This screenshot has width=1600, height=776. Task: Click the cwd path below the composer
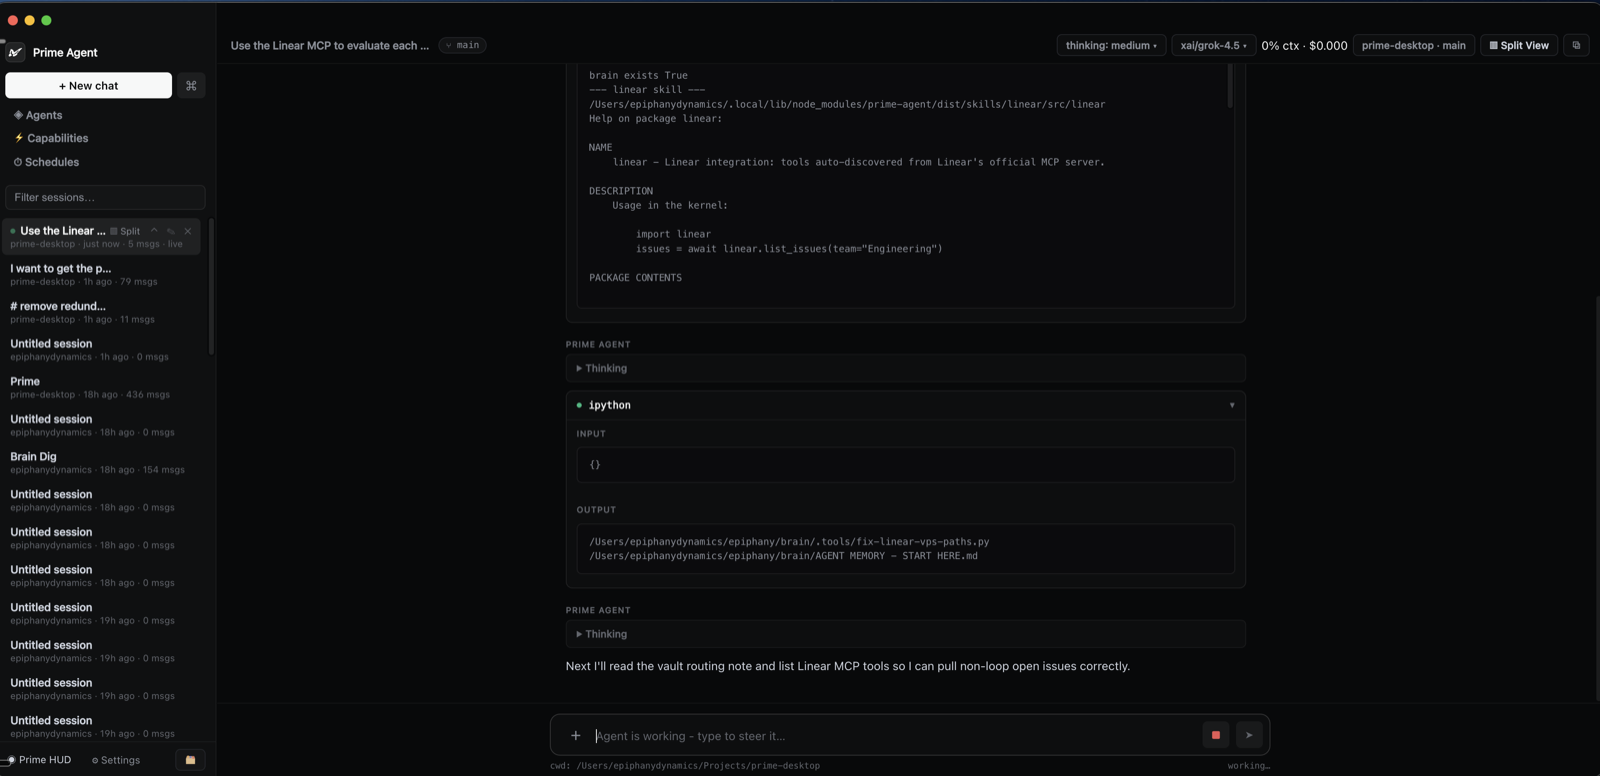pyautogui.click(x=685, y=766)
